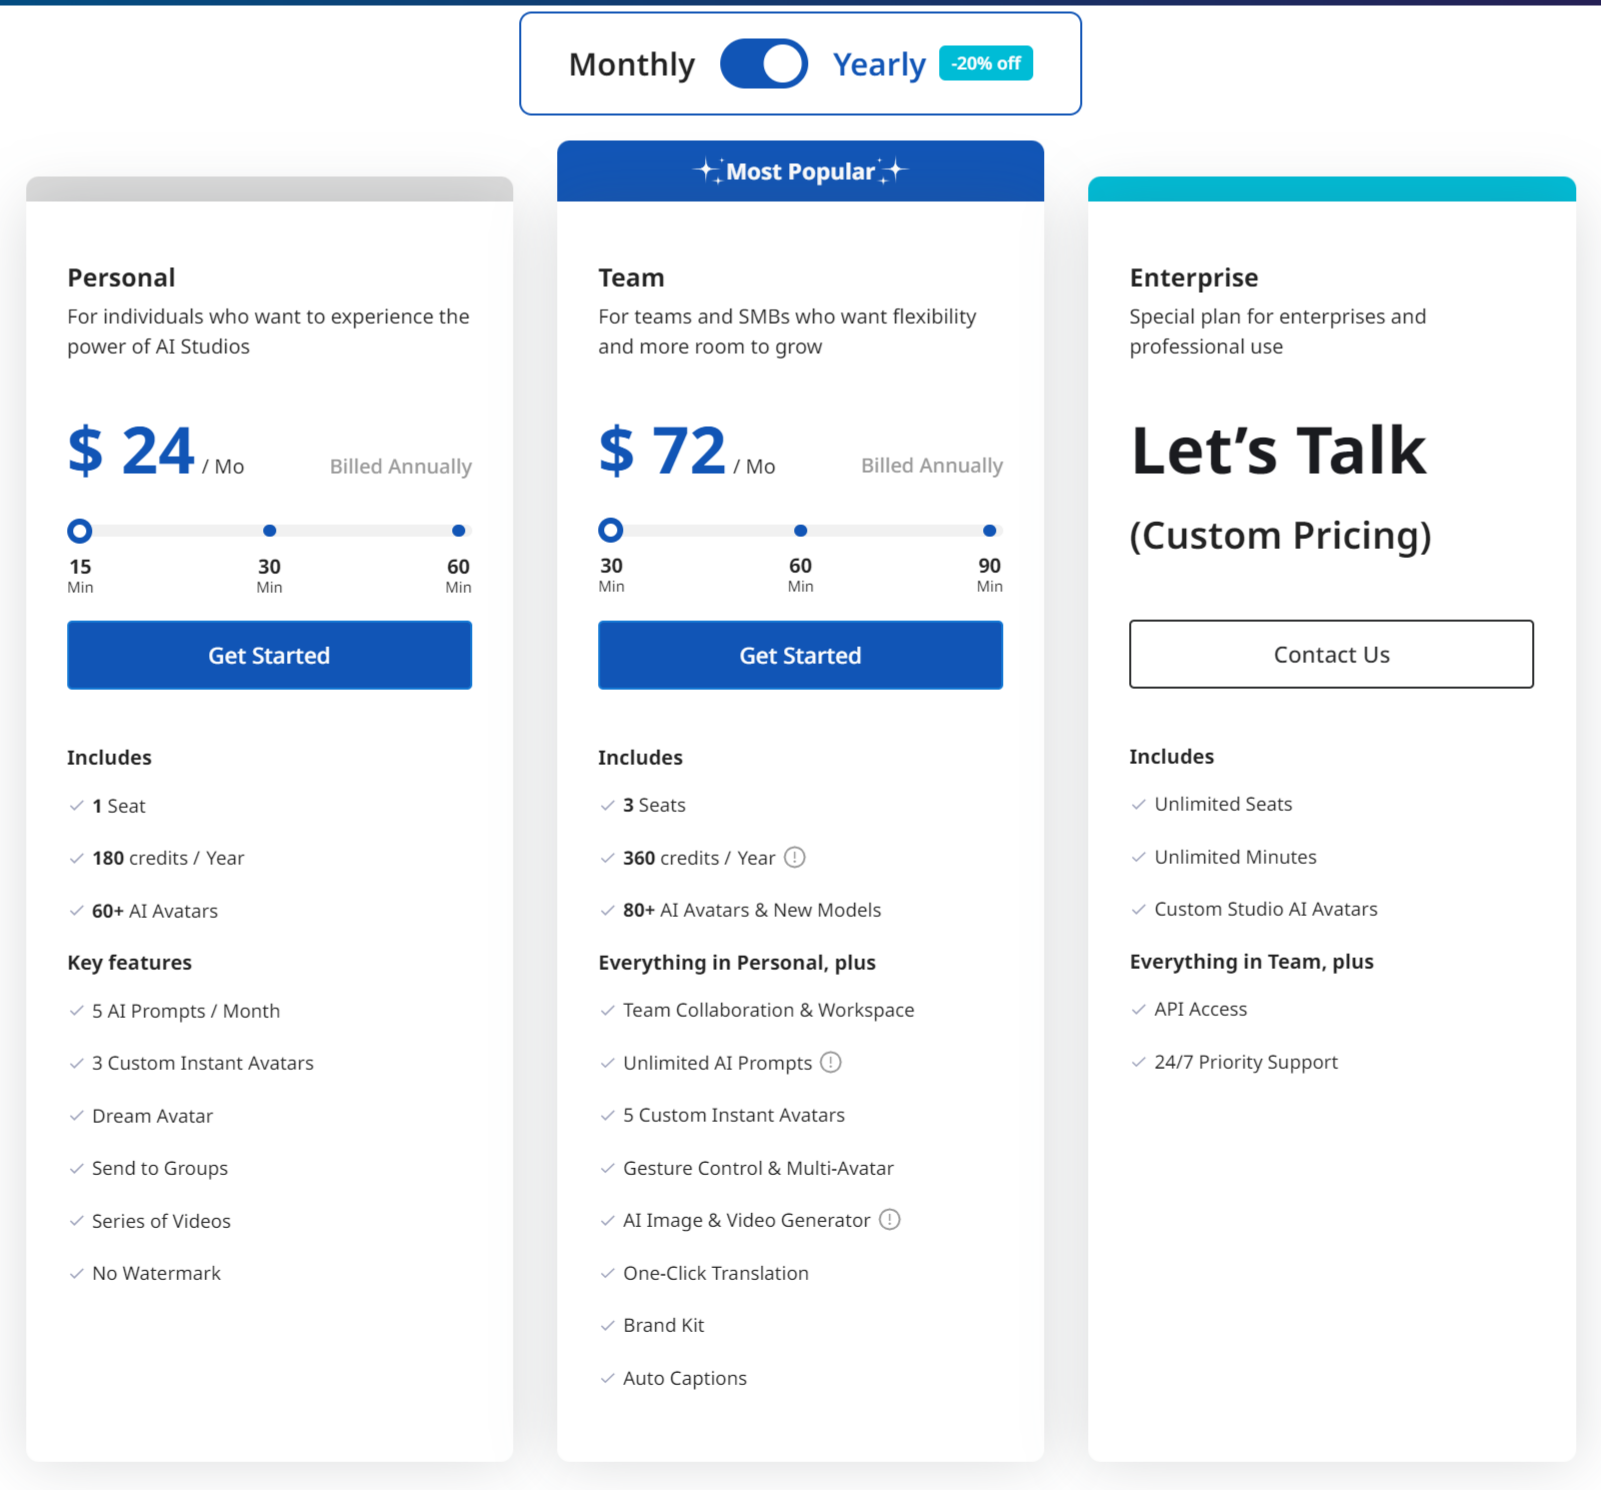Screen dimensions: 1601x1490
Task: Click the Let's Talk heading
Action: [1278, 451]
